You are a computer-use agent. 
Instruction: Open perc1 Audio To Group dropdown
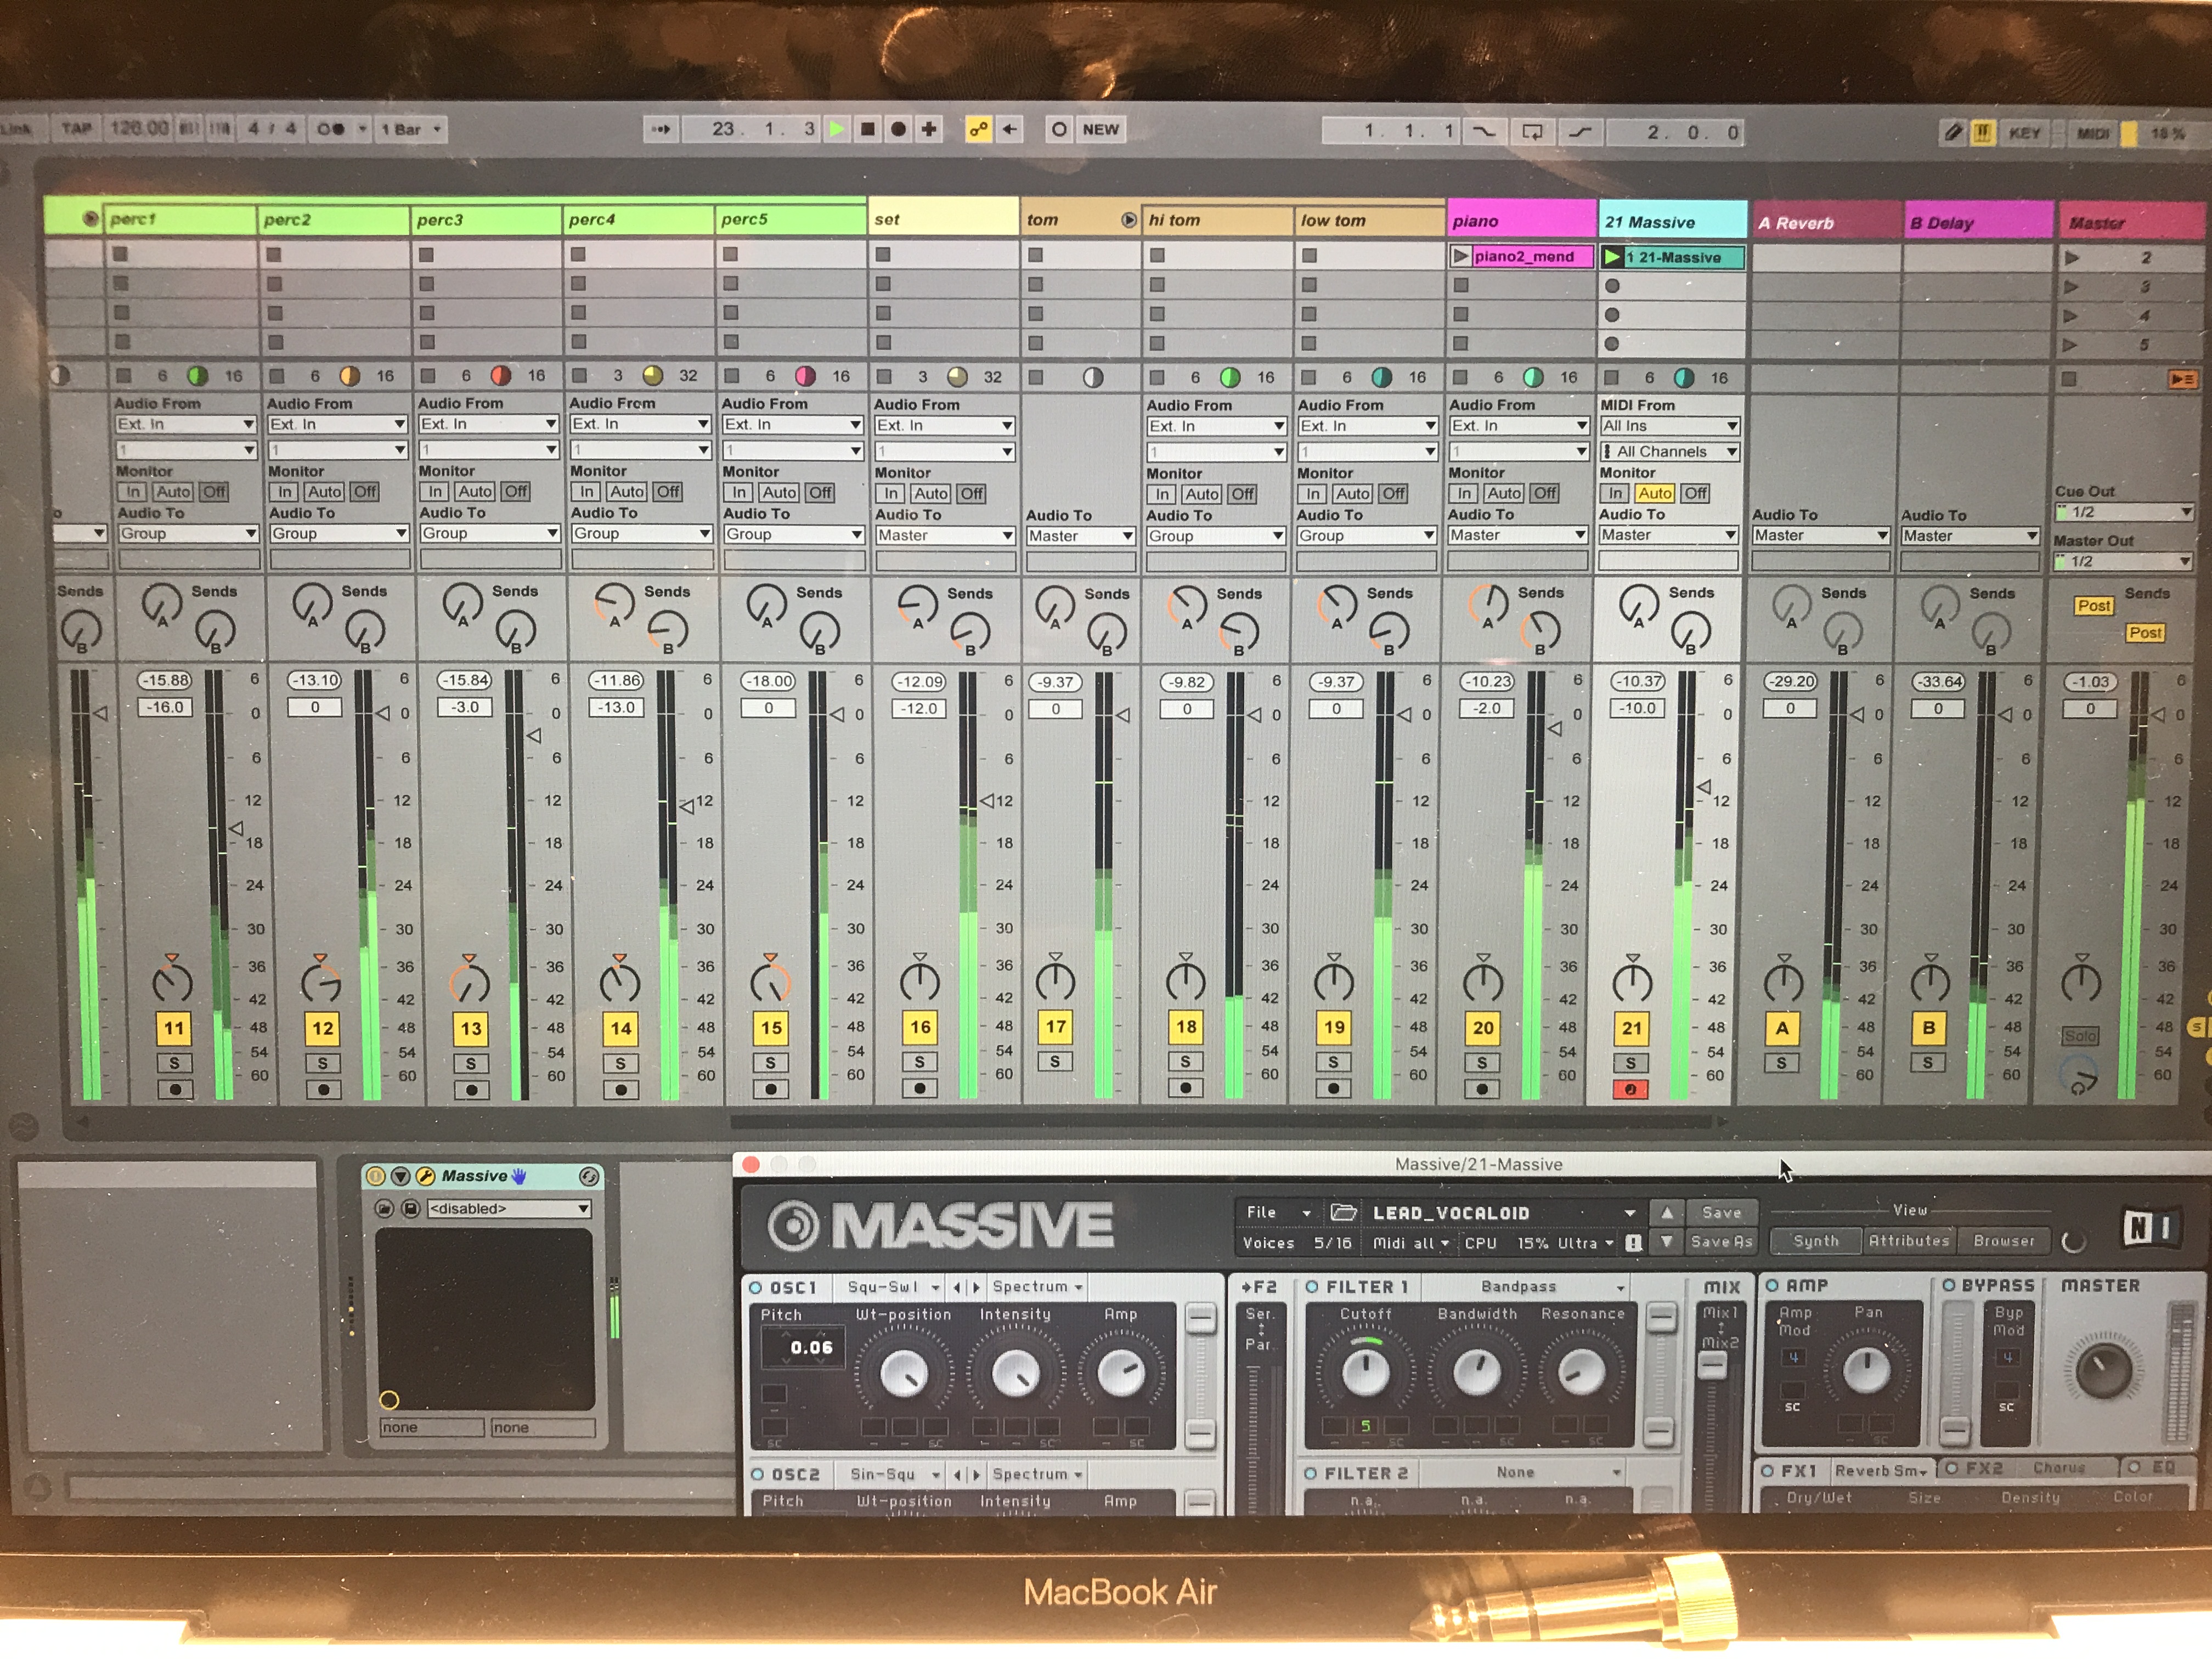pos(187,533)
